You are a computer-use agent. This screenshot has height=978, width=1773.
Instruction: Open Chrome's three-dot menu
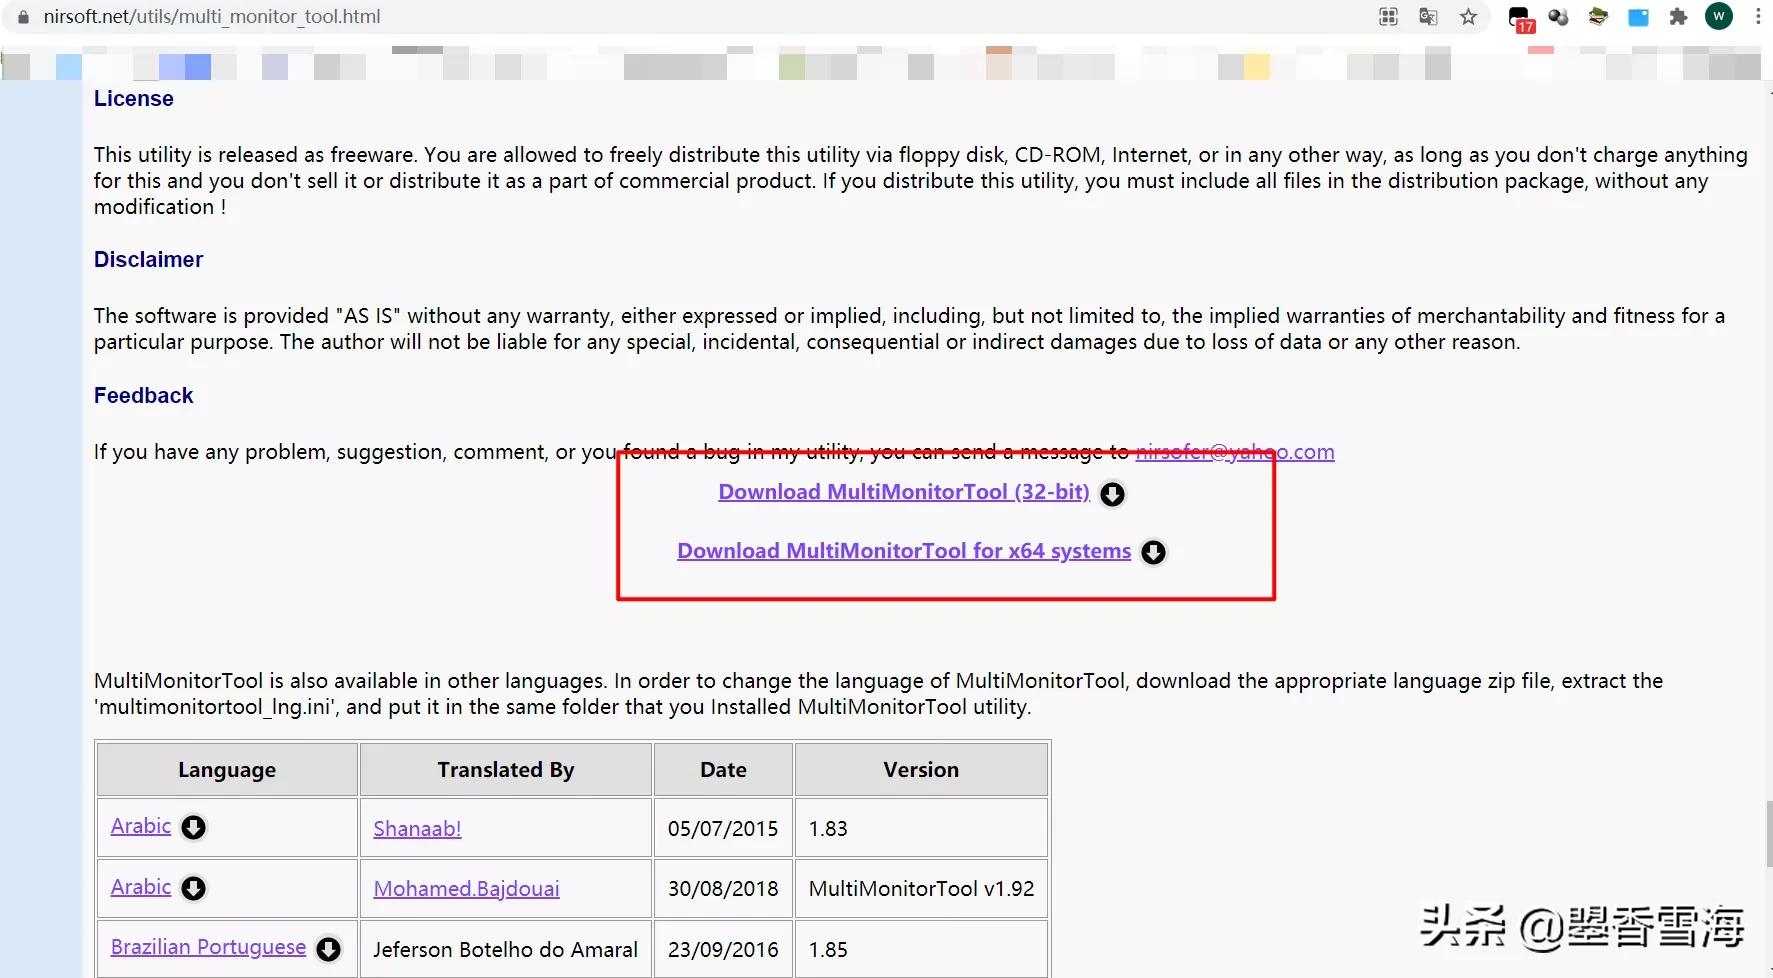(1758, 16)
